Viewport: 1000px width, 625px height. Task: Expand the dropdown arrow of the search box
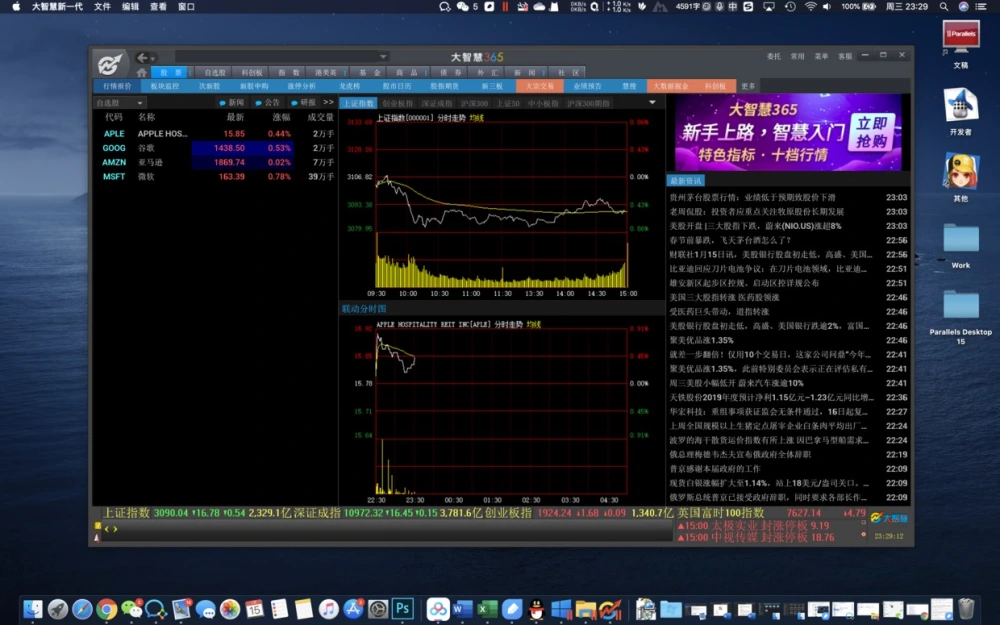[383, 57]
